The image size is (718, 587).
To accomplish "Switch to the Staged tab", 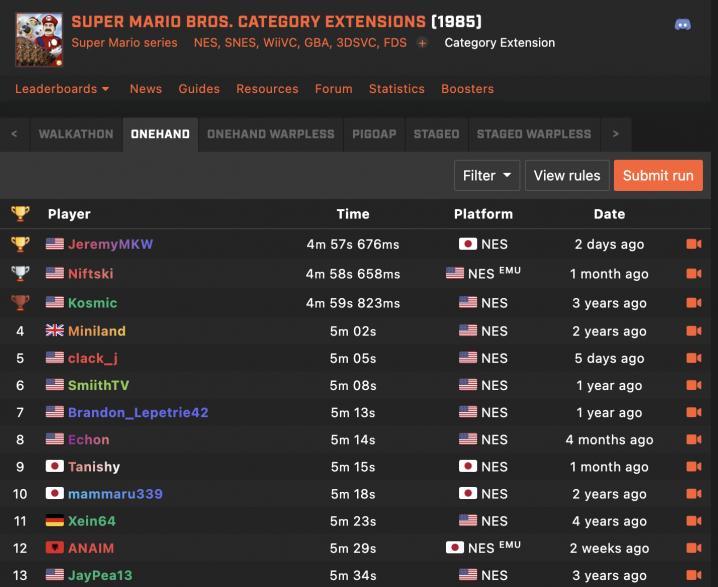I will pyautogui.click(x=436, y=134).
